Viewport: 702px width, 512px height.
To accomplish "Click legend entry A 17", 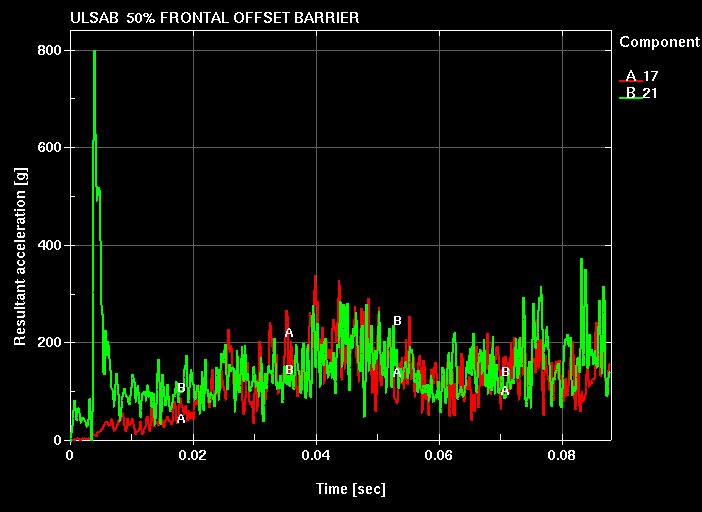I will pyautogui.click(x=641, y=76).
